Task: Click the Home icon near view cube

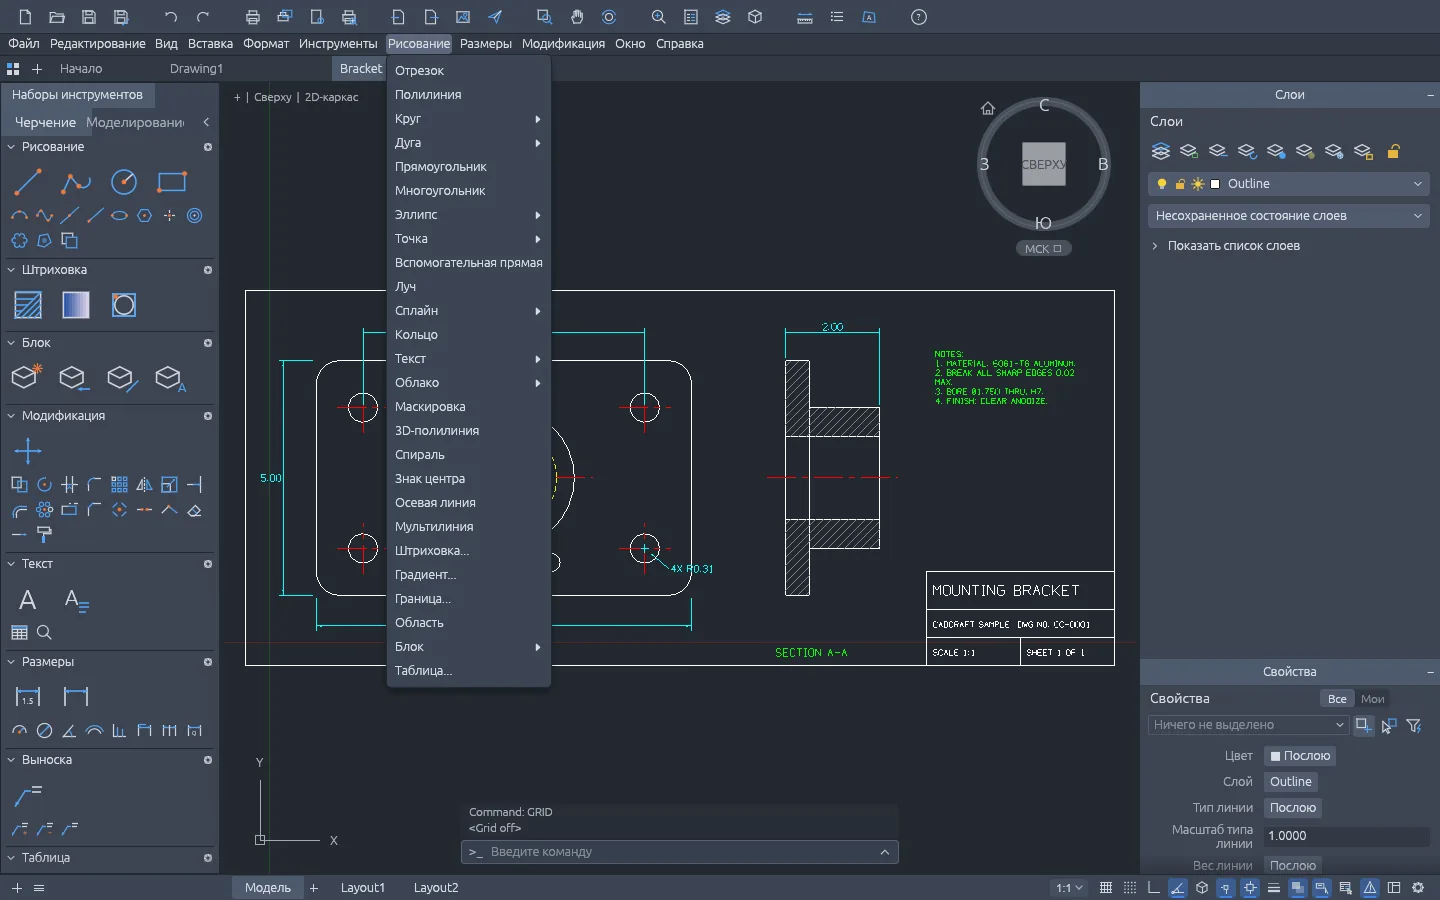Action: (x=988, y=108)
